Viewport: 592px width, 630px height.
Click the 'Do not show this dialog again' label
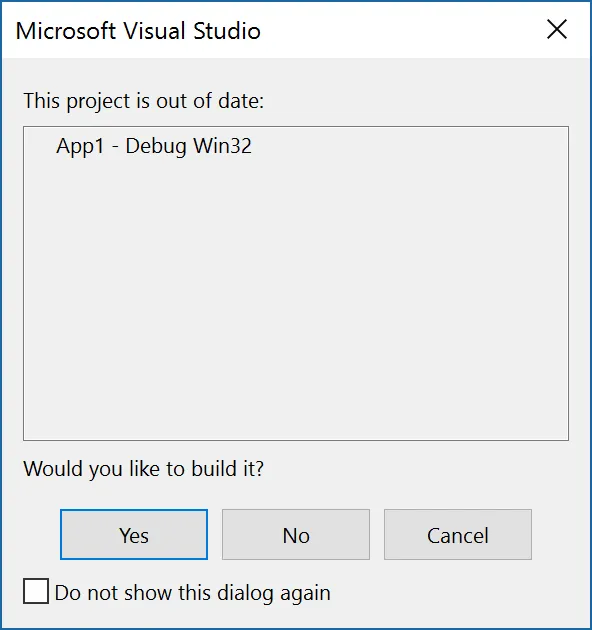193,593
